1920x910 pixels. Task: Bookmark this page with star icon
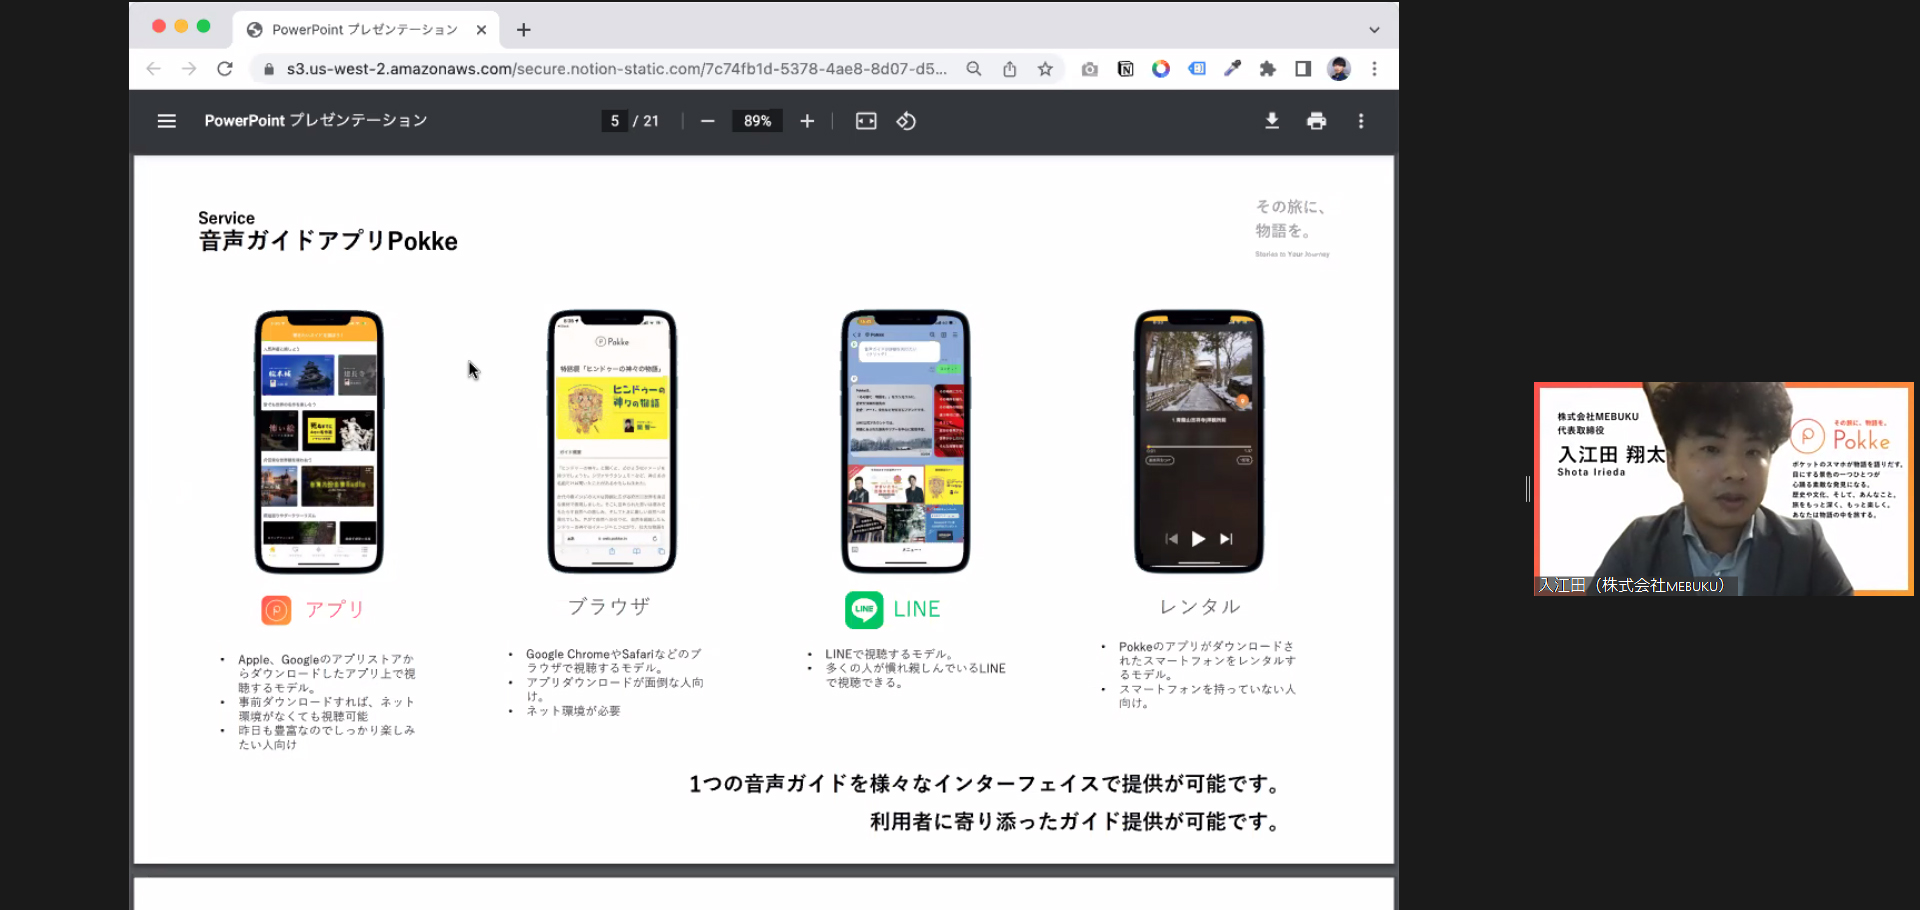pos(1045,69)
